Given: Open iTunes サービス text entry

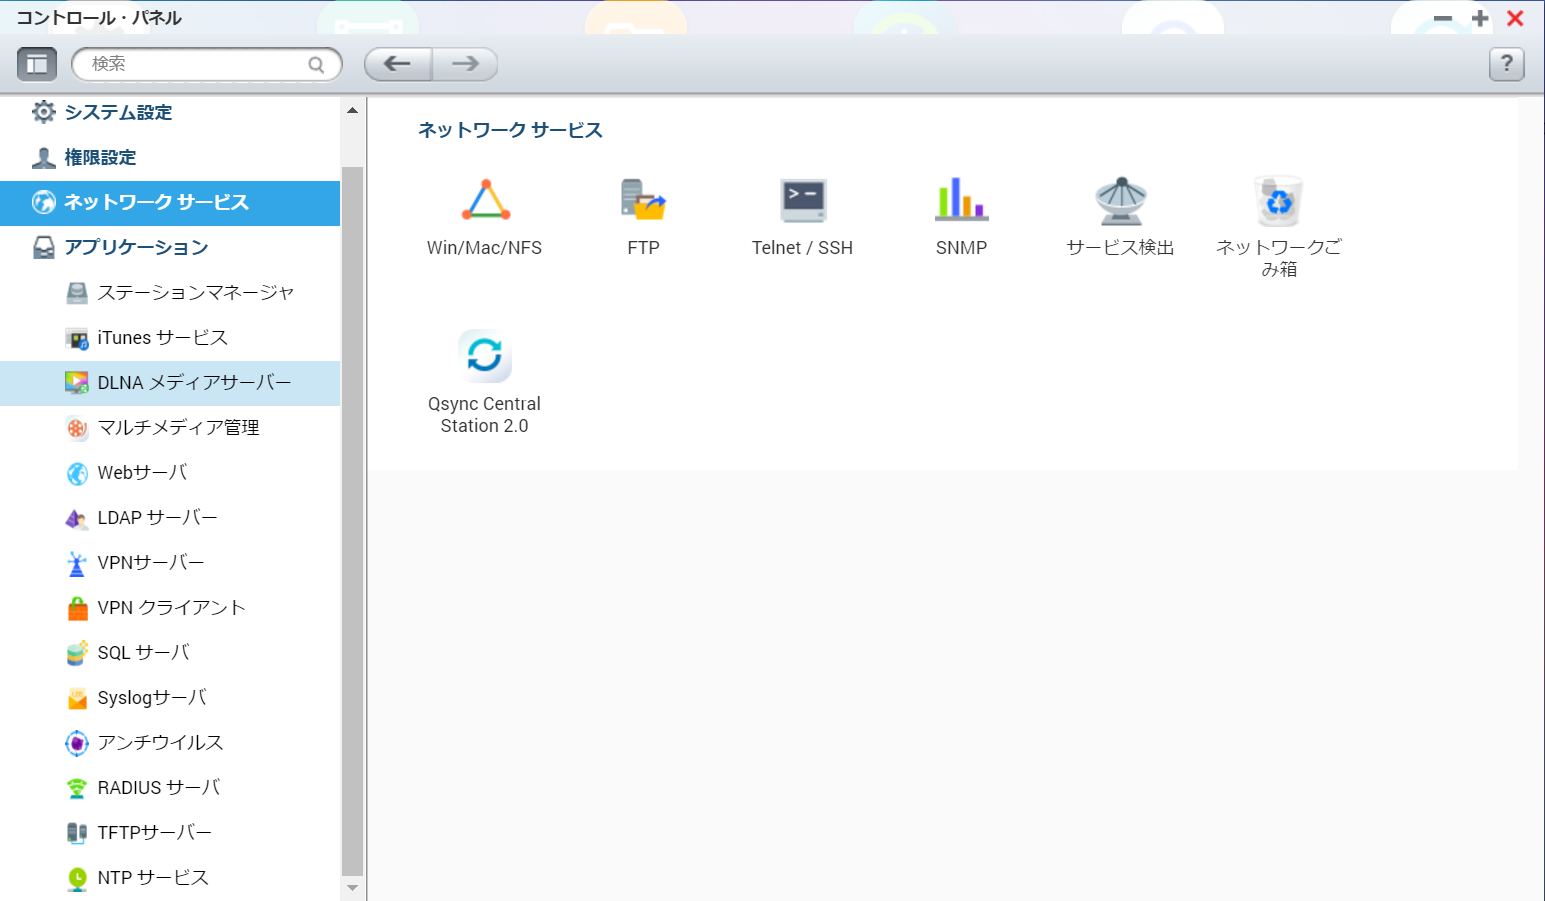Looking at the screenshot, I should pos(163,338).
